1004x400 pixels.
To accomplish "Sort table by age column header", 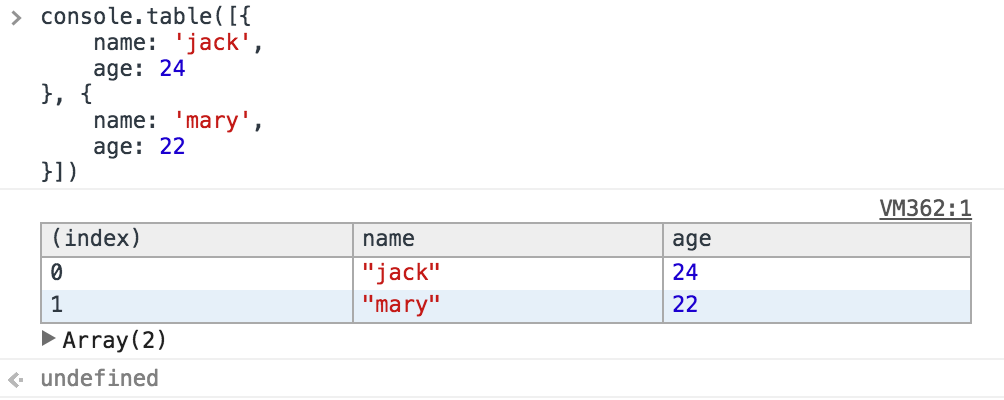I will (x=817, y=240).
